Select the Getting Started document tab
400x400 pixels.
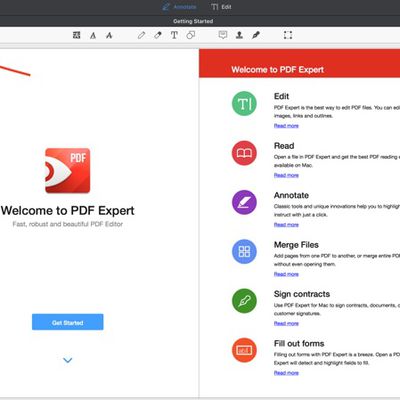coord(193,21)
